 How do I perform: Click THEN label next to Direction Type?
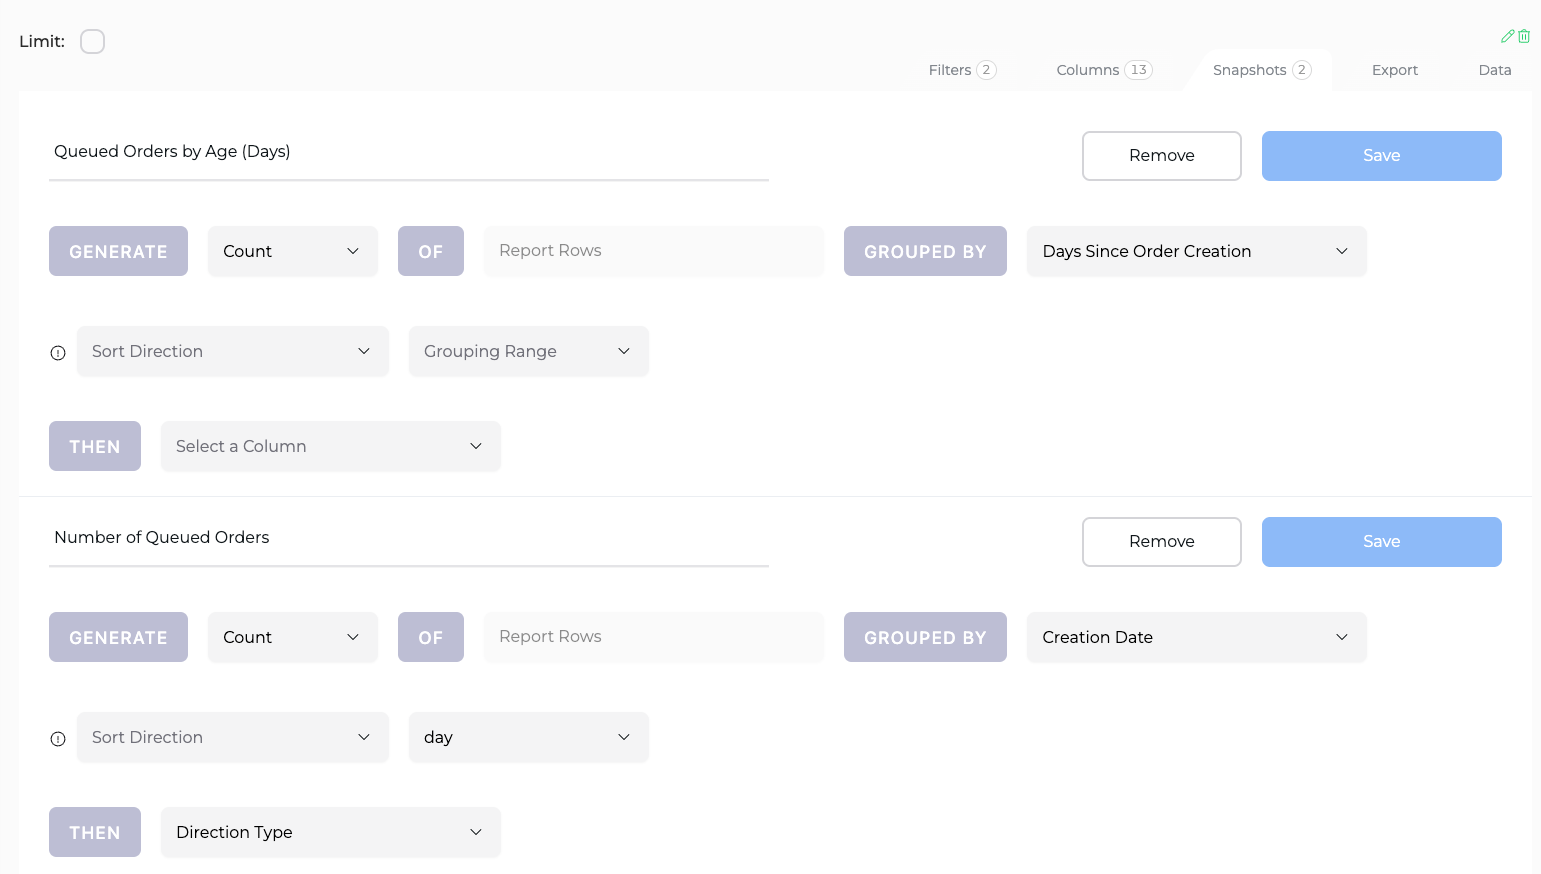coord(95,832)
